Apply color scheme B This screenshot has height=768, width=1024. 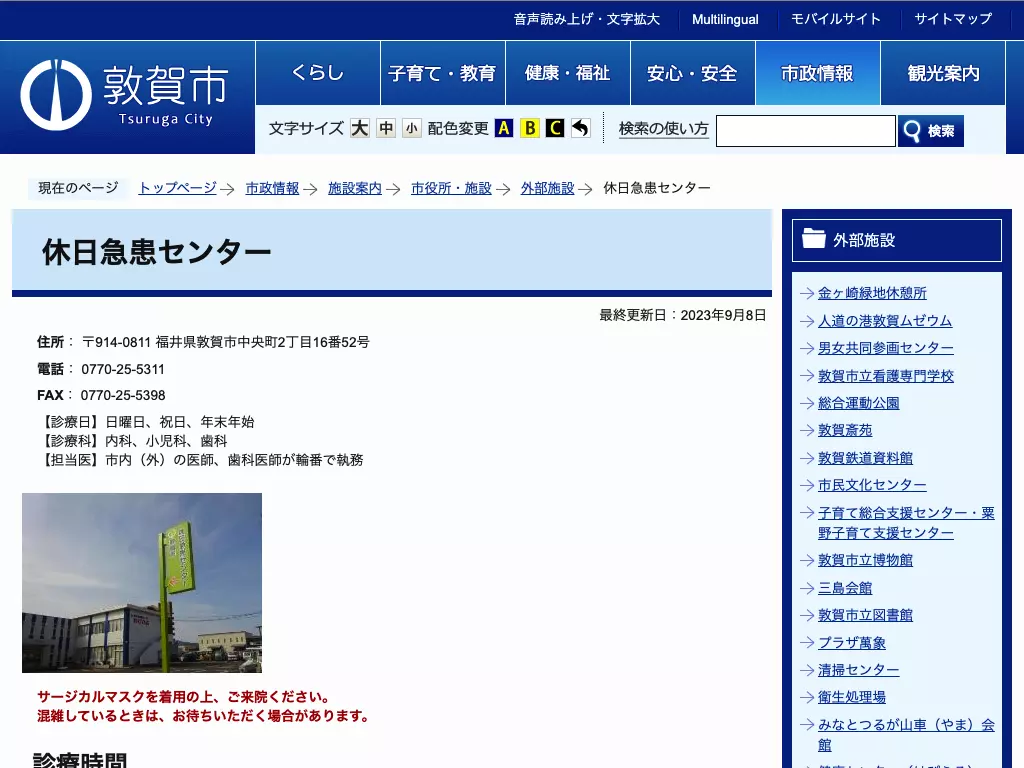tap(530, 128)
